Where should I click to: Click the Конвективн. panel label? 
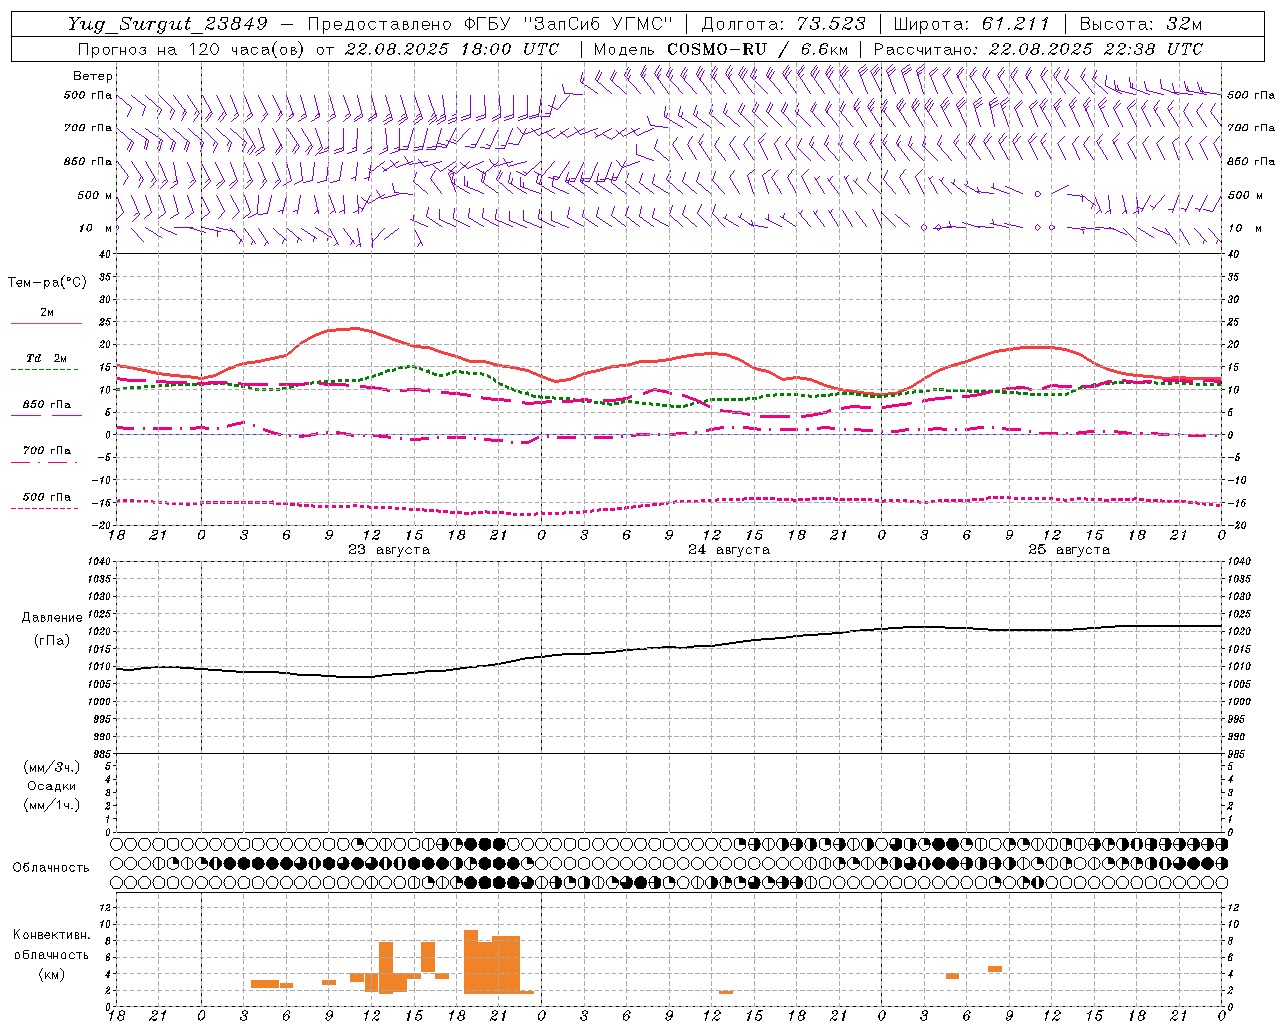pyautogui.click(x=51, y=935)
